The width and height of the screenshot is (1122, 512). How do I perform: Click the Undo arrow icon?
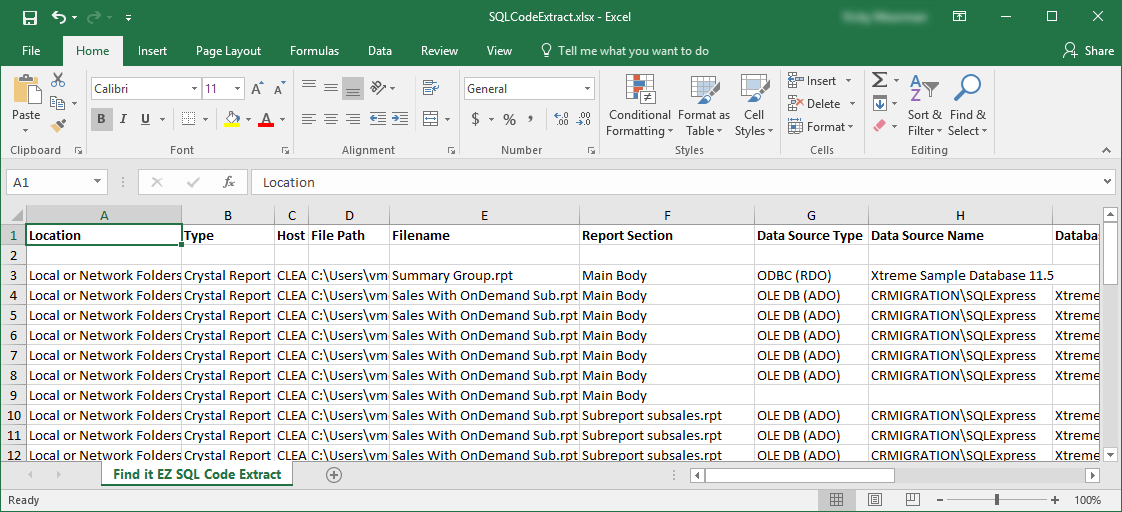pyautogui.click(x=59, y=16)
